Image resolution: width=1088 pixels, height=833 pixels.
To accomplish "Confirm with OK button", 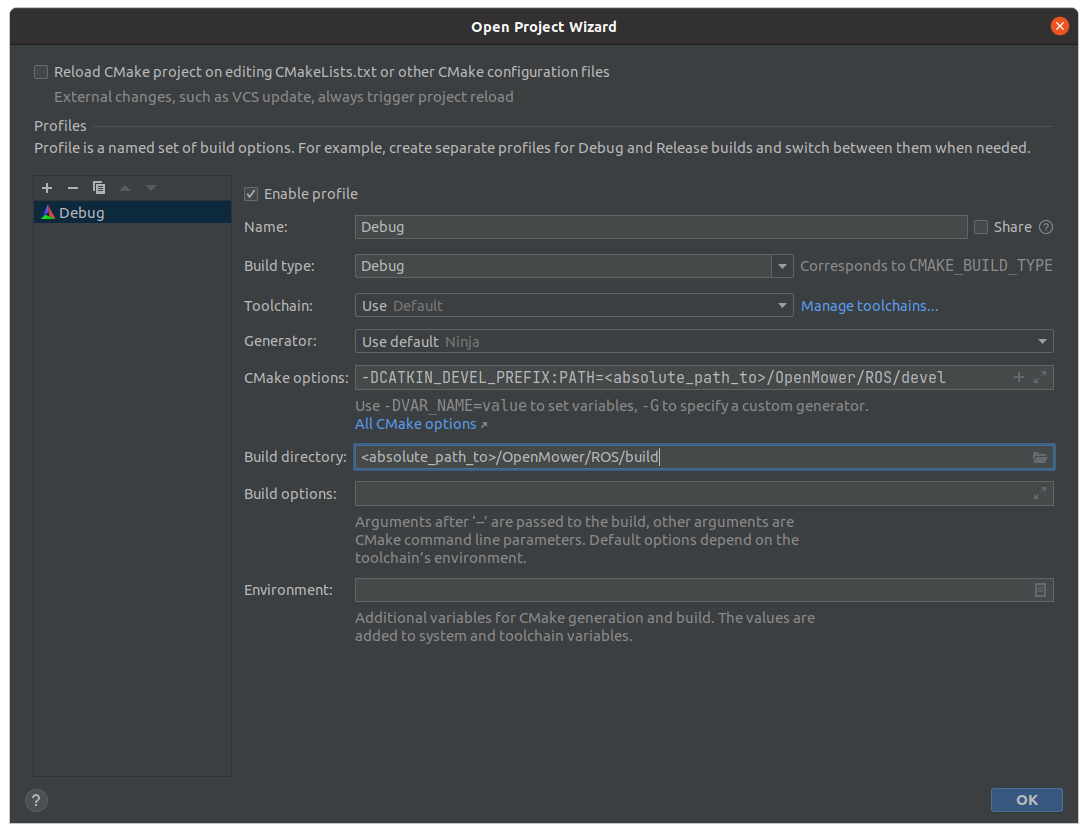I will pos(1026,800).
